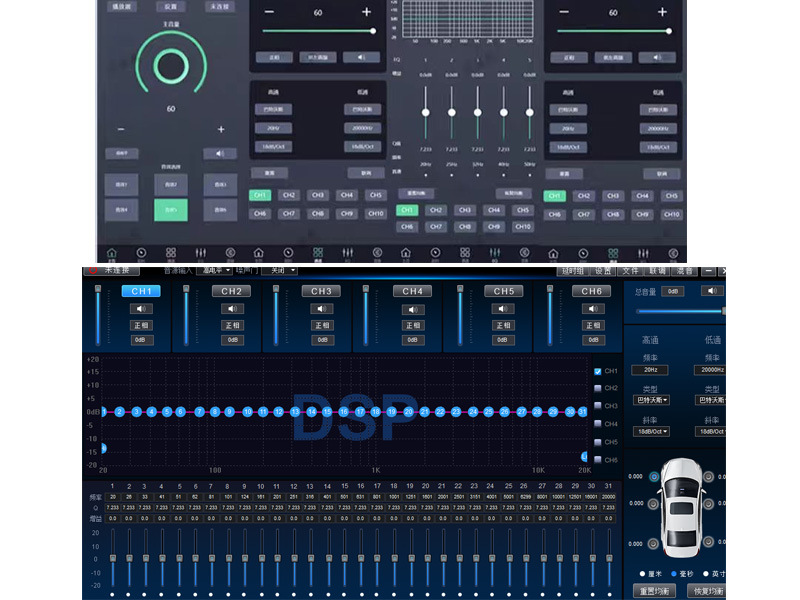Toggle mute on the CH4 strip
Image resolution: width=800 pixels, height=600 pixels.
413,310
